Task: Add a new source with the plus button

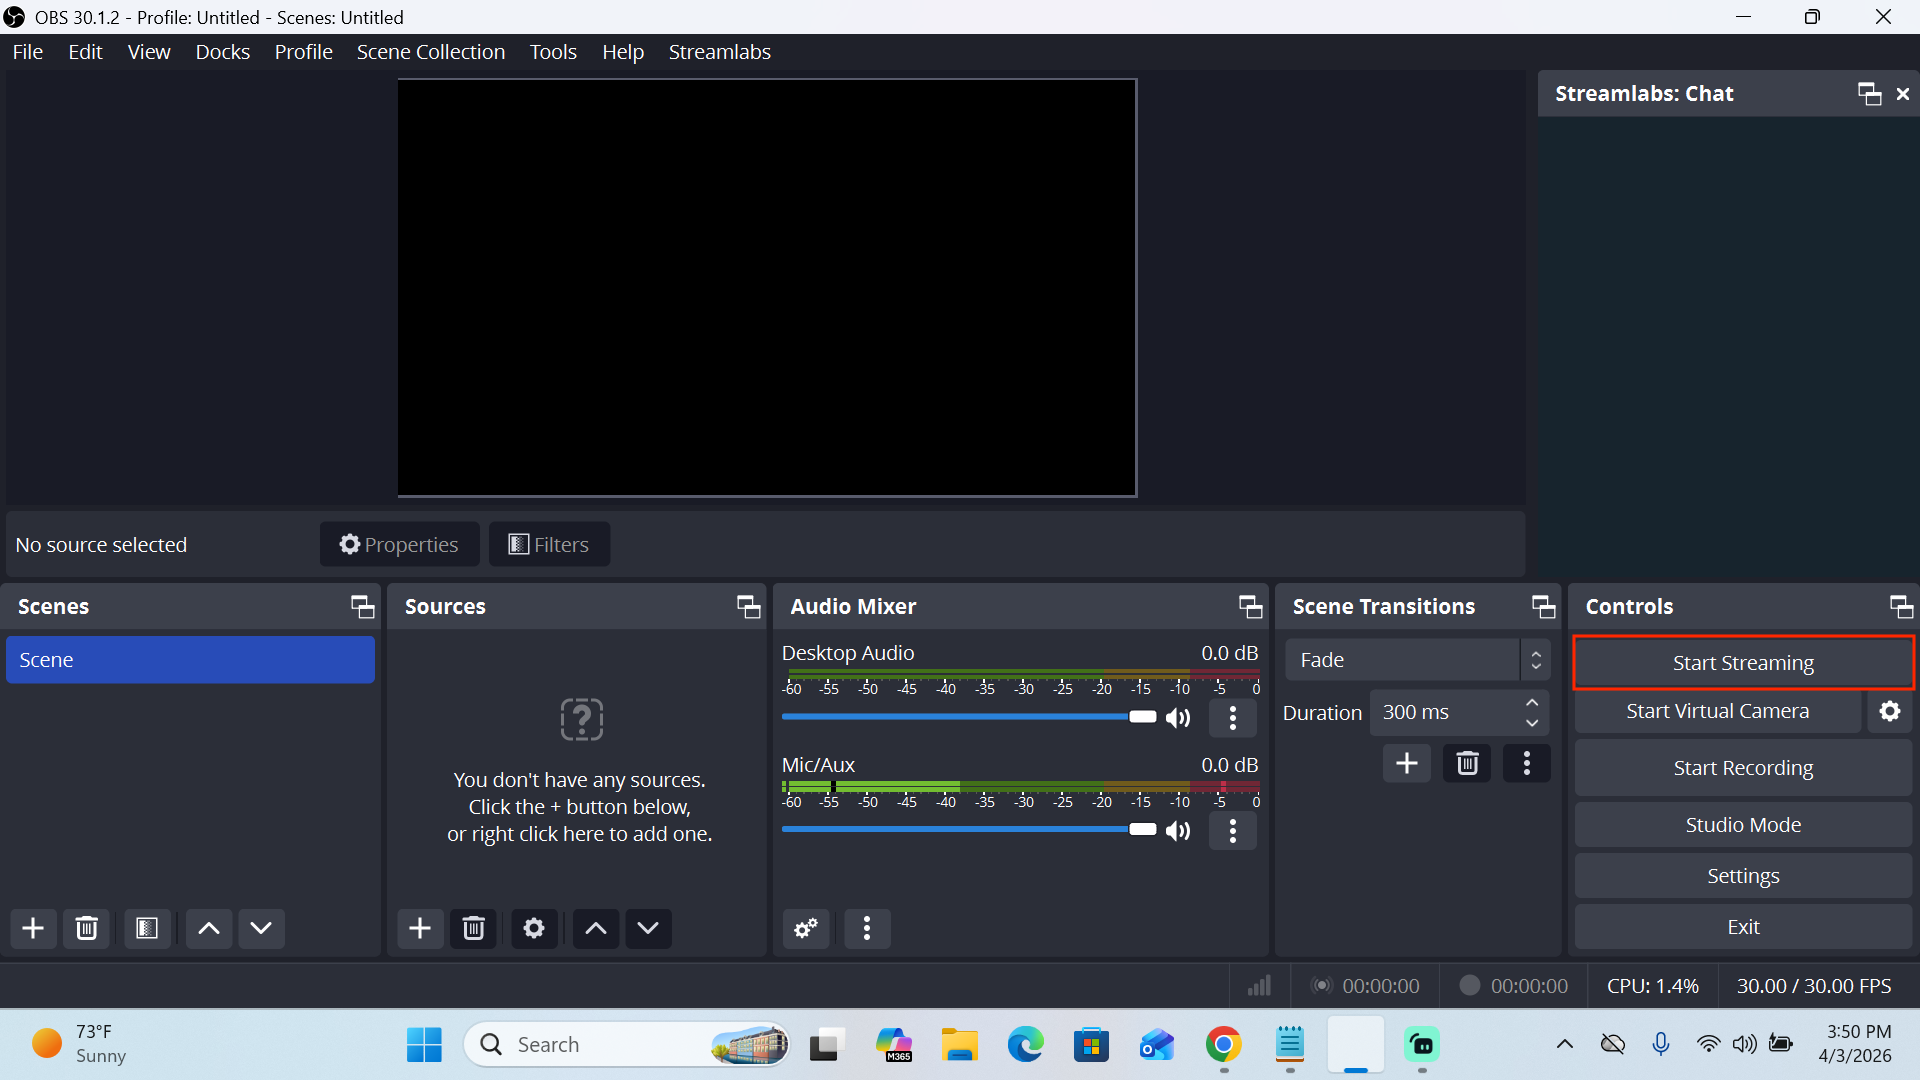Action: (420, 928)
